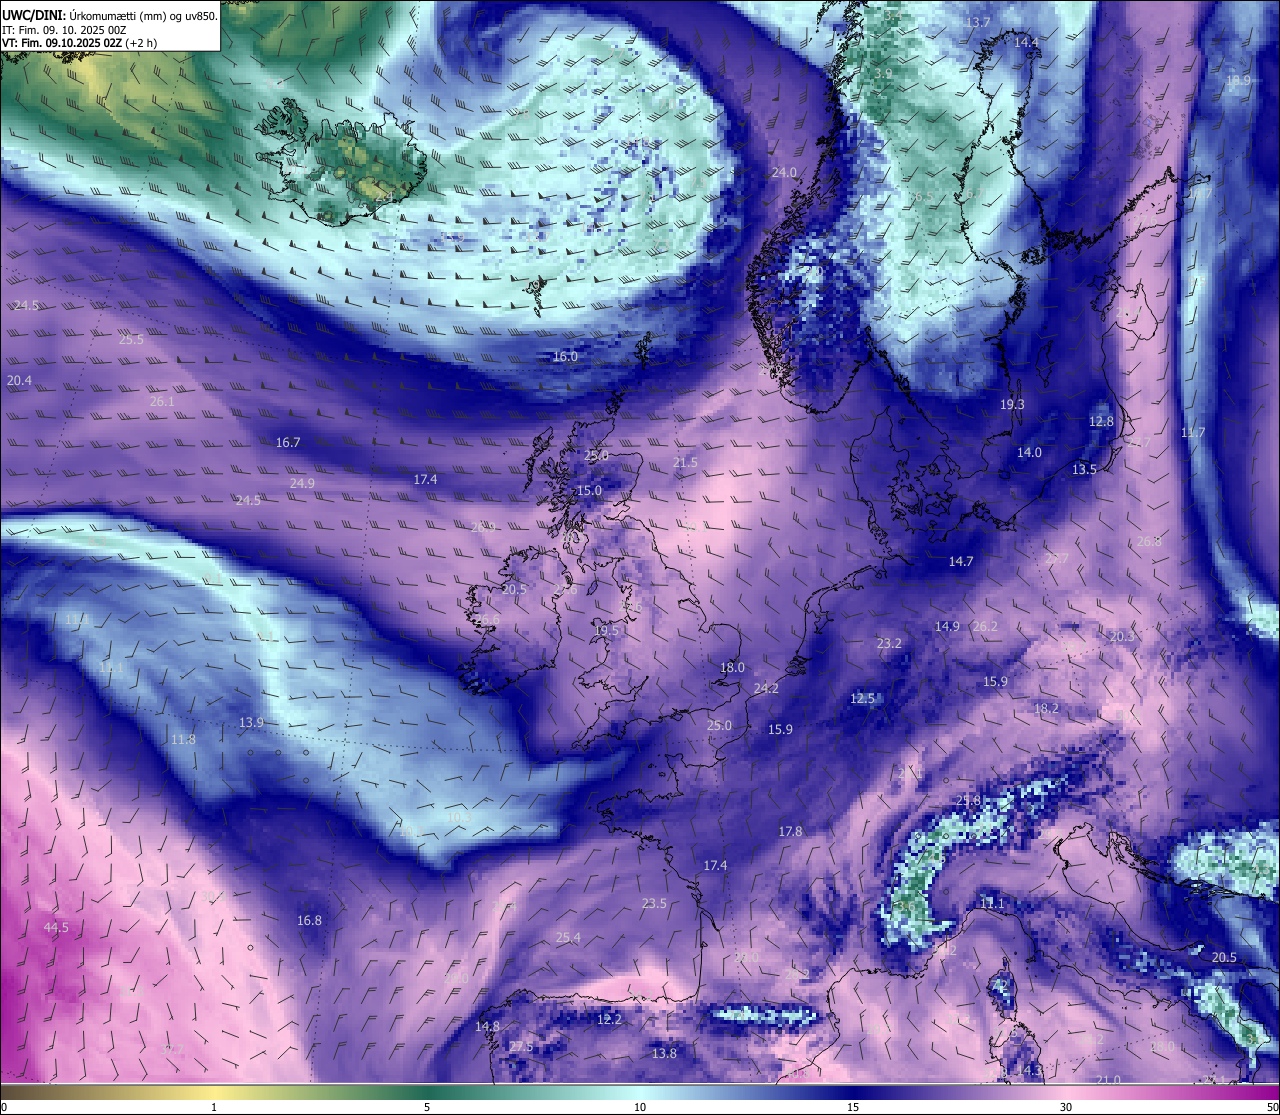Click the 13.8 value label
The width and height of the screenshot is (1280, 1115).
pos(664,1053)
